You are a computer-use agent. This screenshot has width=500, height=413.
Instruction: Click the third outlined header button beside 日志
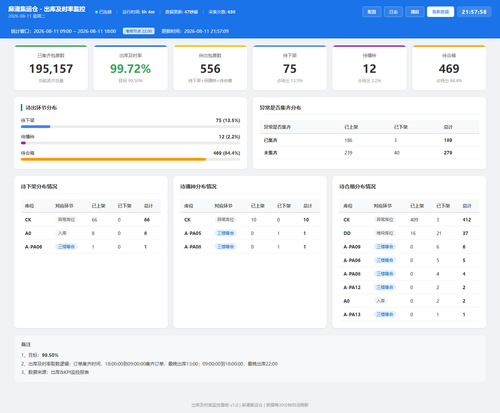click(415, 12)
